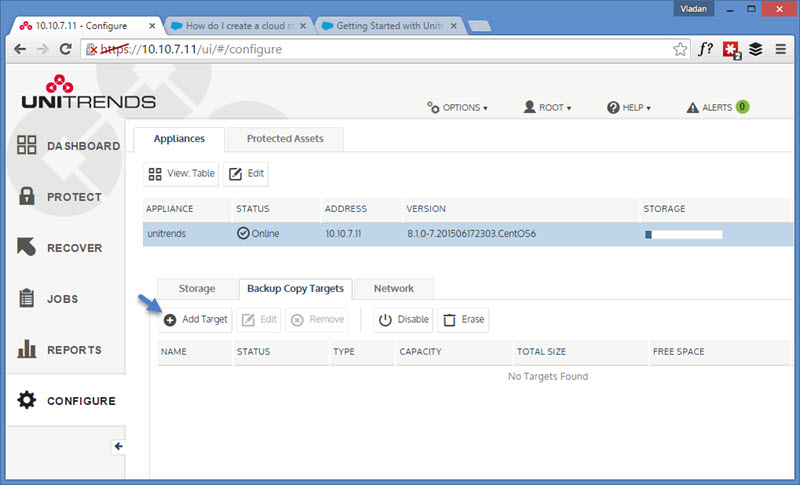Switch to the Appliances tab
800x485 pixels.
[x=179, y=139]
